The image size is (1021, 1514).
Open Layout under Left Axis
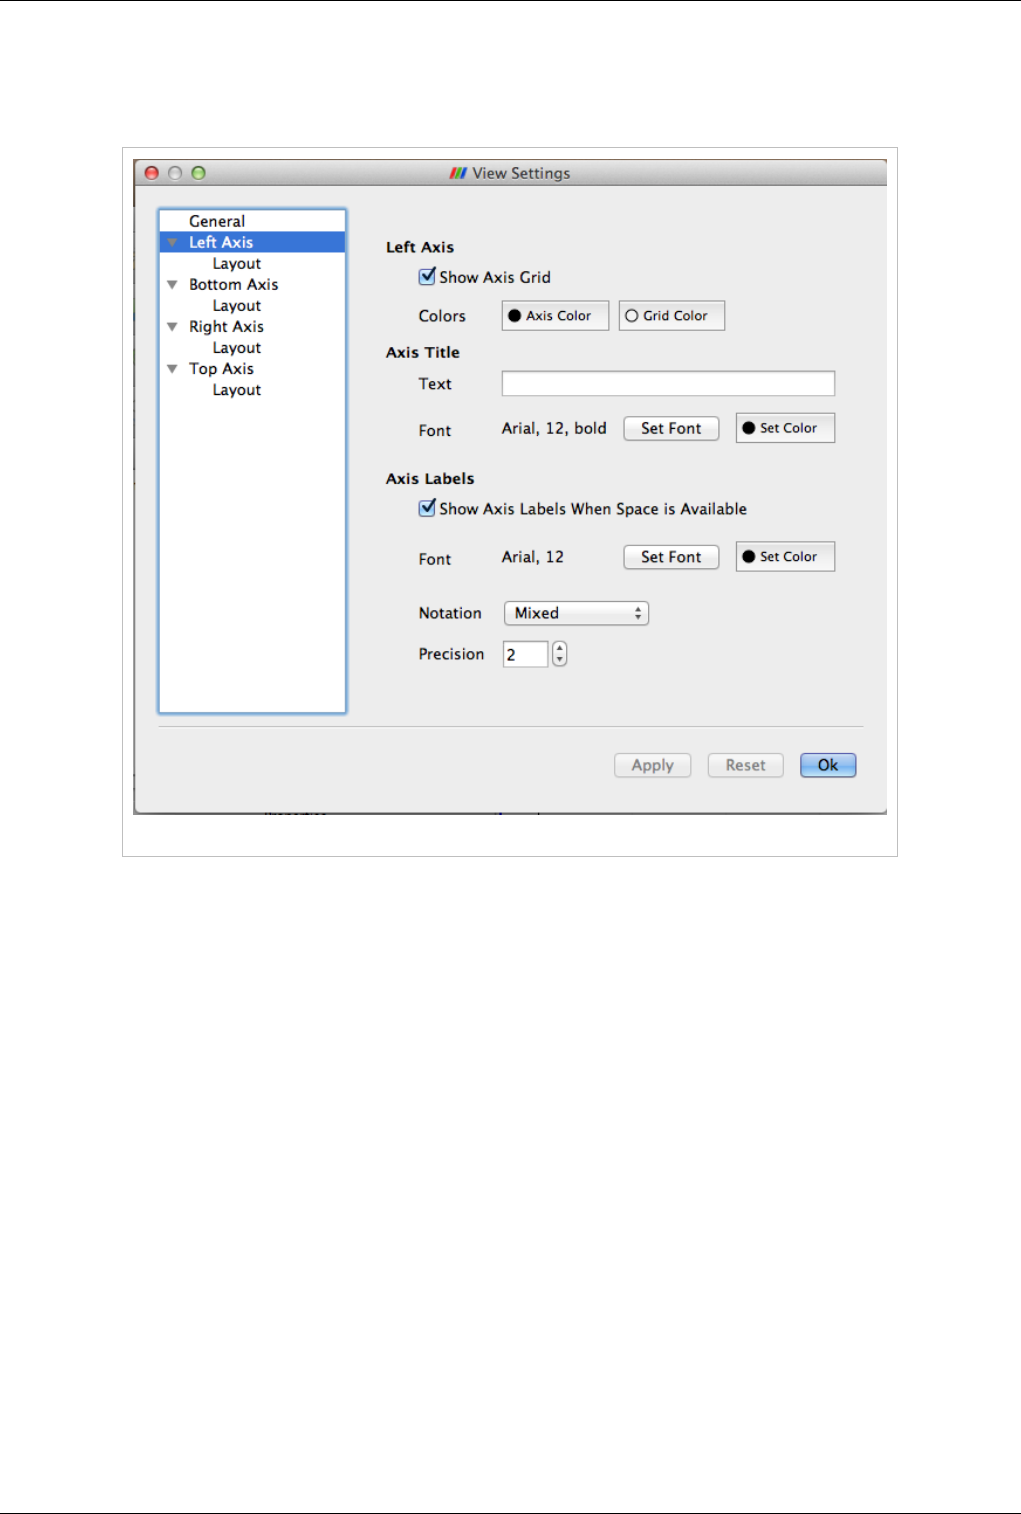[237, 264]
